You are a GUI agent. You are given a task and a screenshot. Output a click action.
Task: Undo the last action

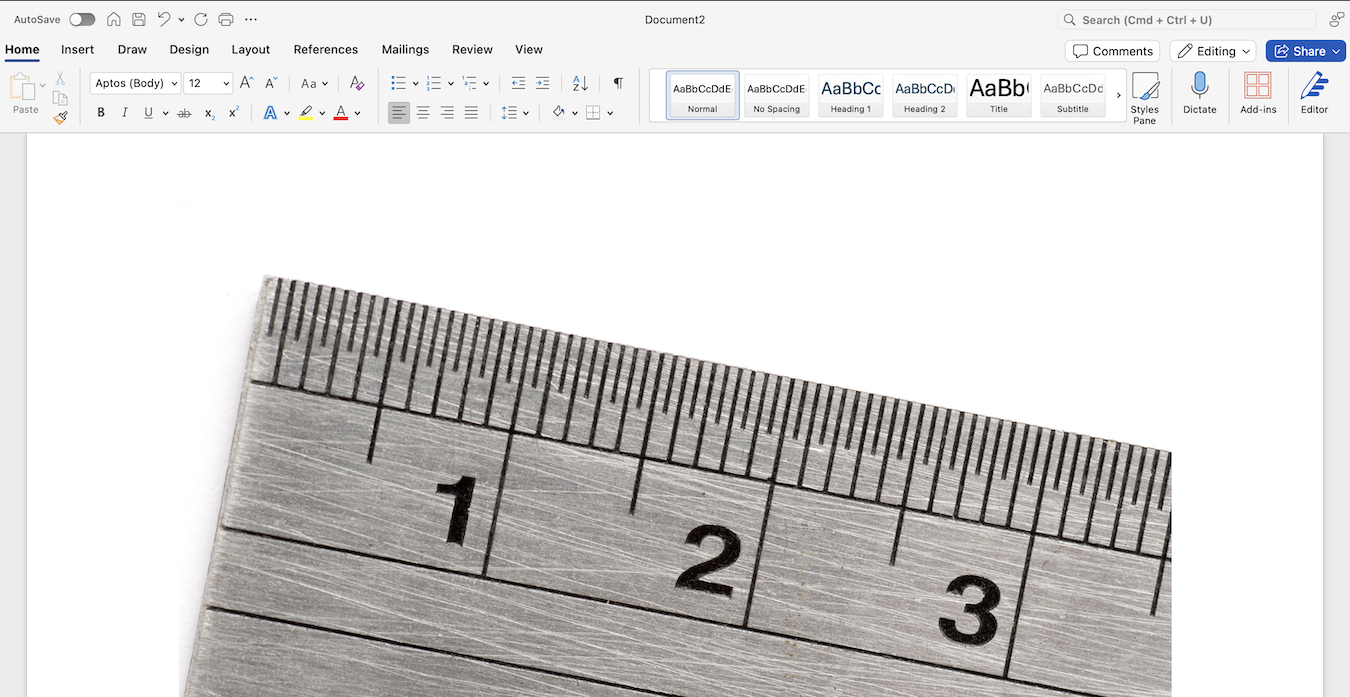click(x=164, y=20)
